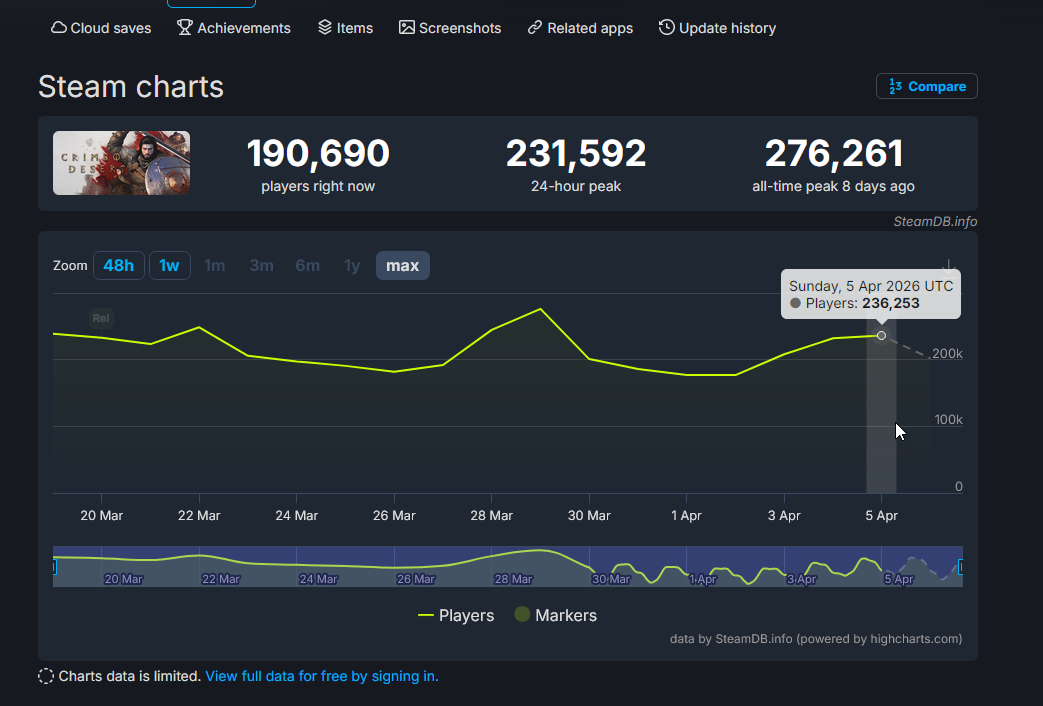Open the Achievements tab
Viewport: 1043px width, 706px height.
233,28
